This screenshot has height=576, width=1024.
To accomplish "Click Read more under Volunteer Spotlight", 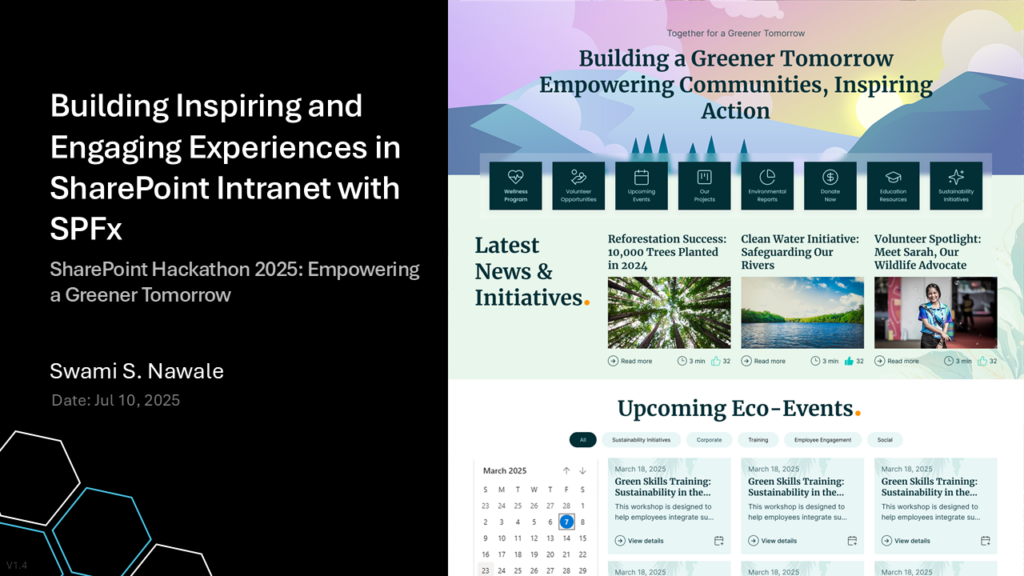I will point(897,361).
